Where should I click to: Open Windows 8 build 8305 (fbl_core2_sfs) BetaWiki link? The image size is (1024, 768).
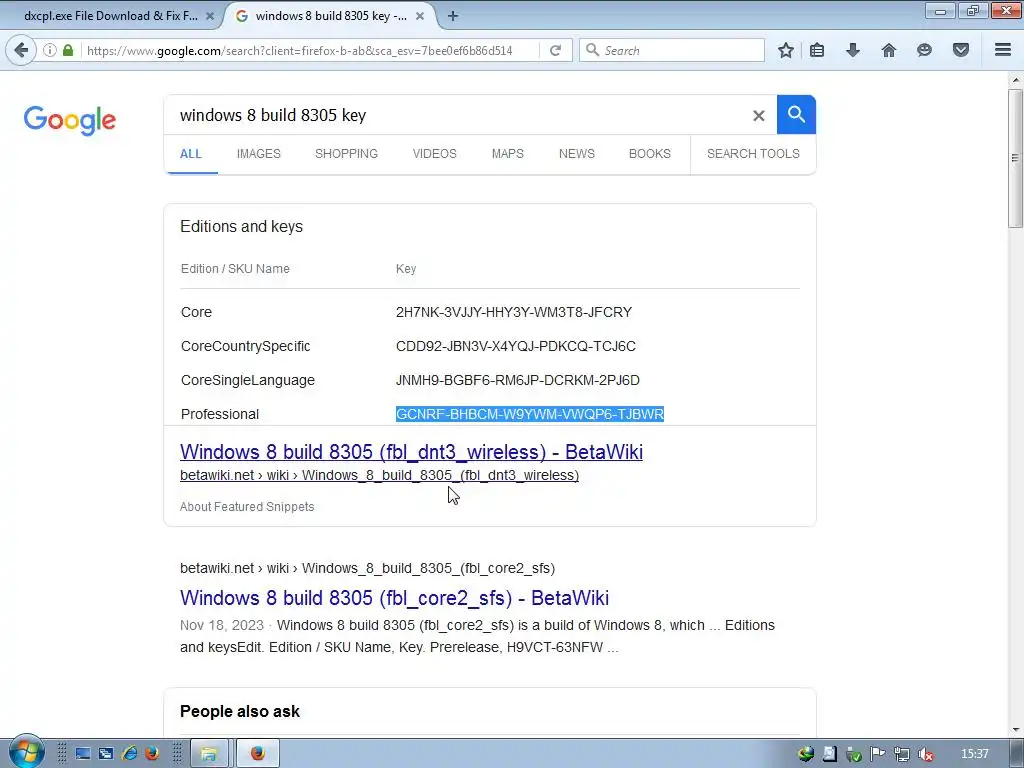coord(394,598)
